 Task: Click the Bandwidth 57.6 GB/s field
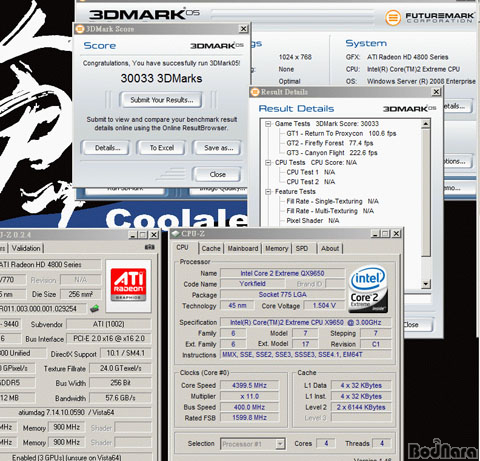click(x=120, y=398)
